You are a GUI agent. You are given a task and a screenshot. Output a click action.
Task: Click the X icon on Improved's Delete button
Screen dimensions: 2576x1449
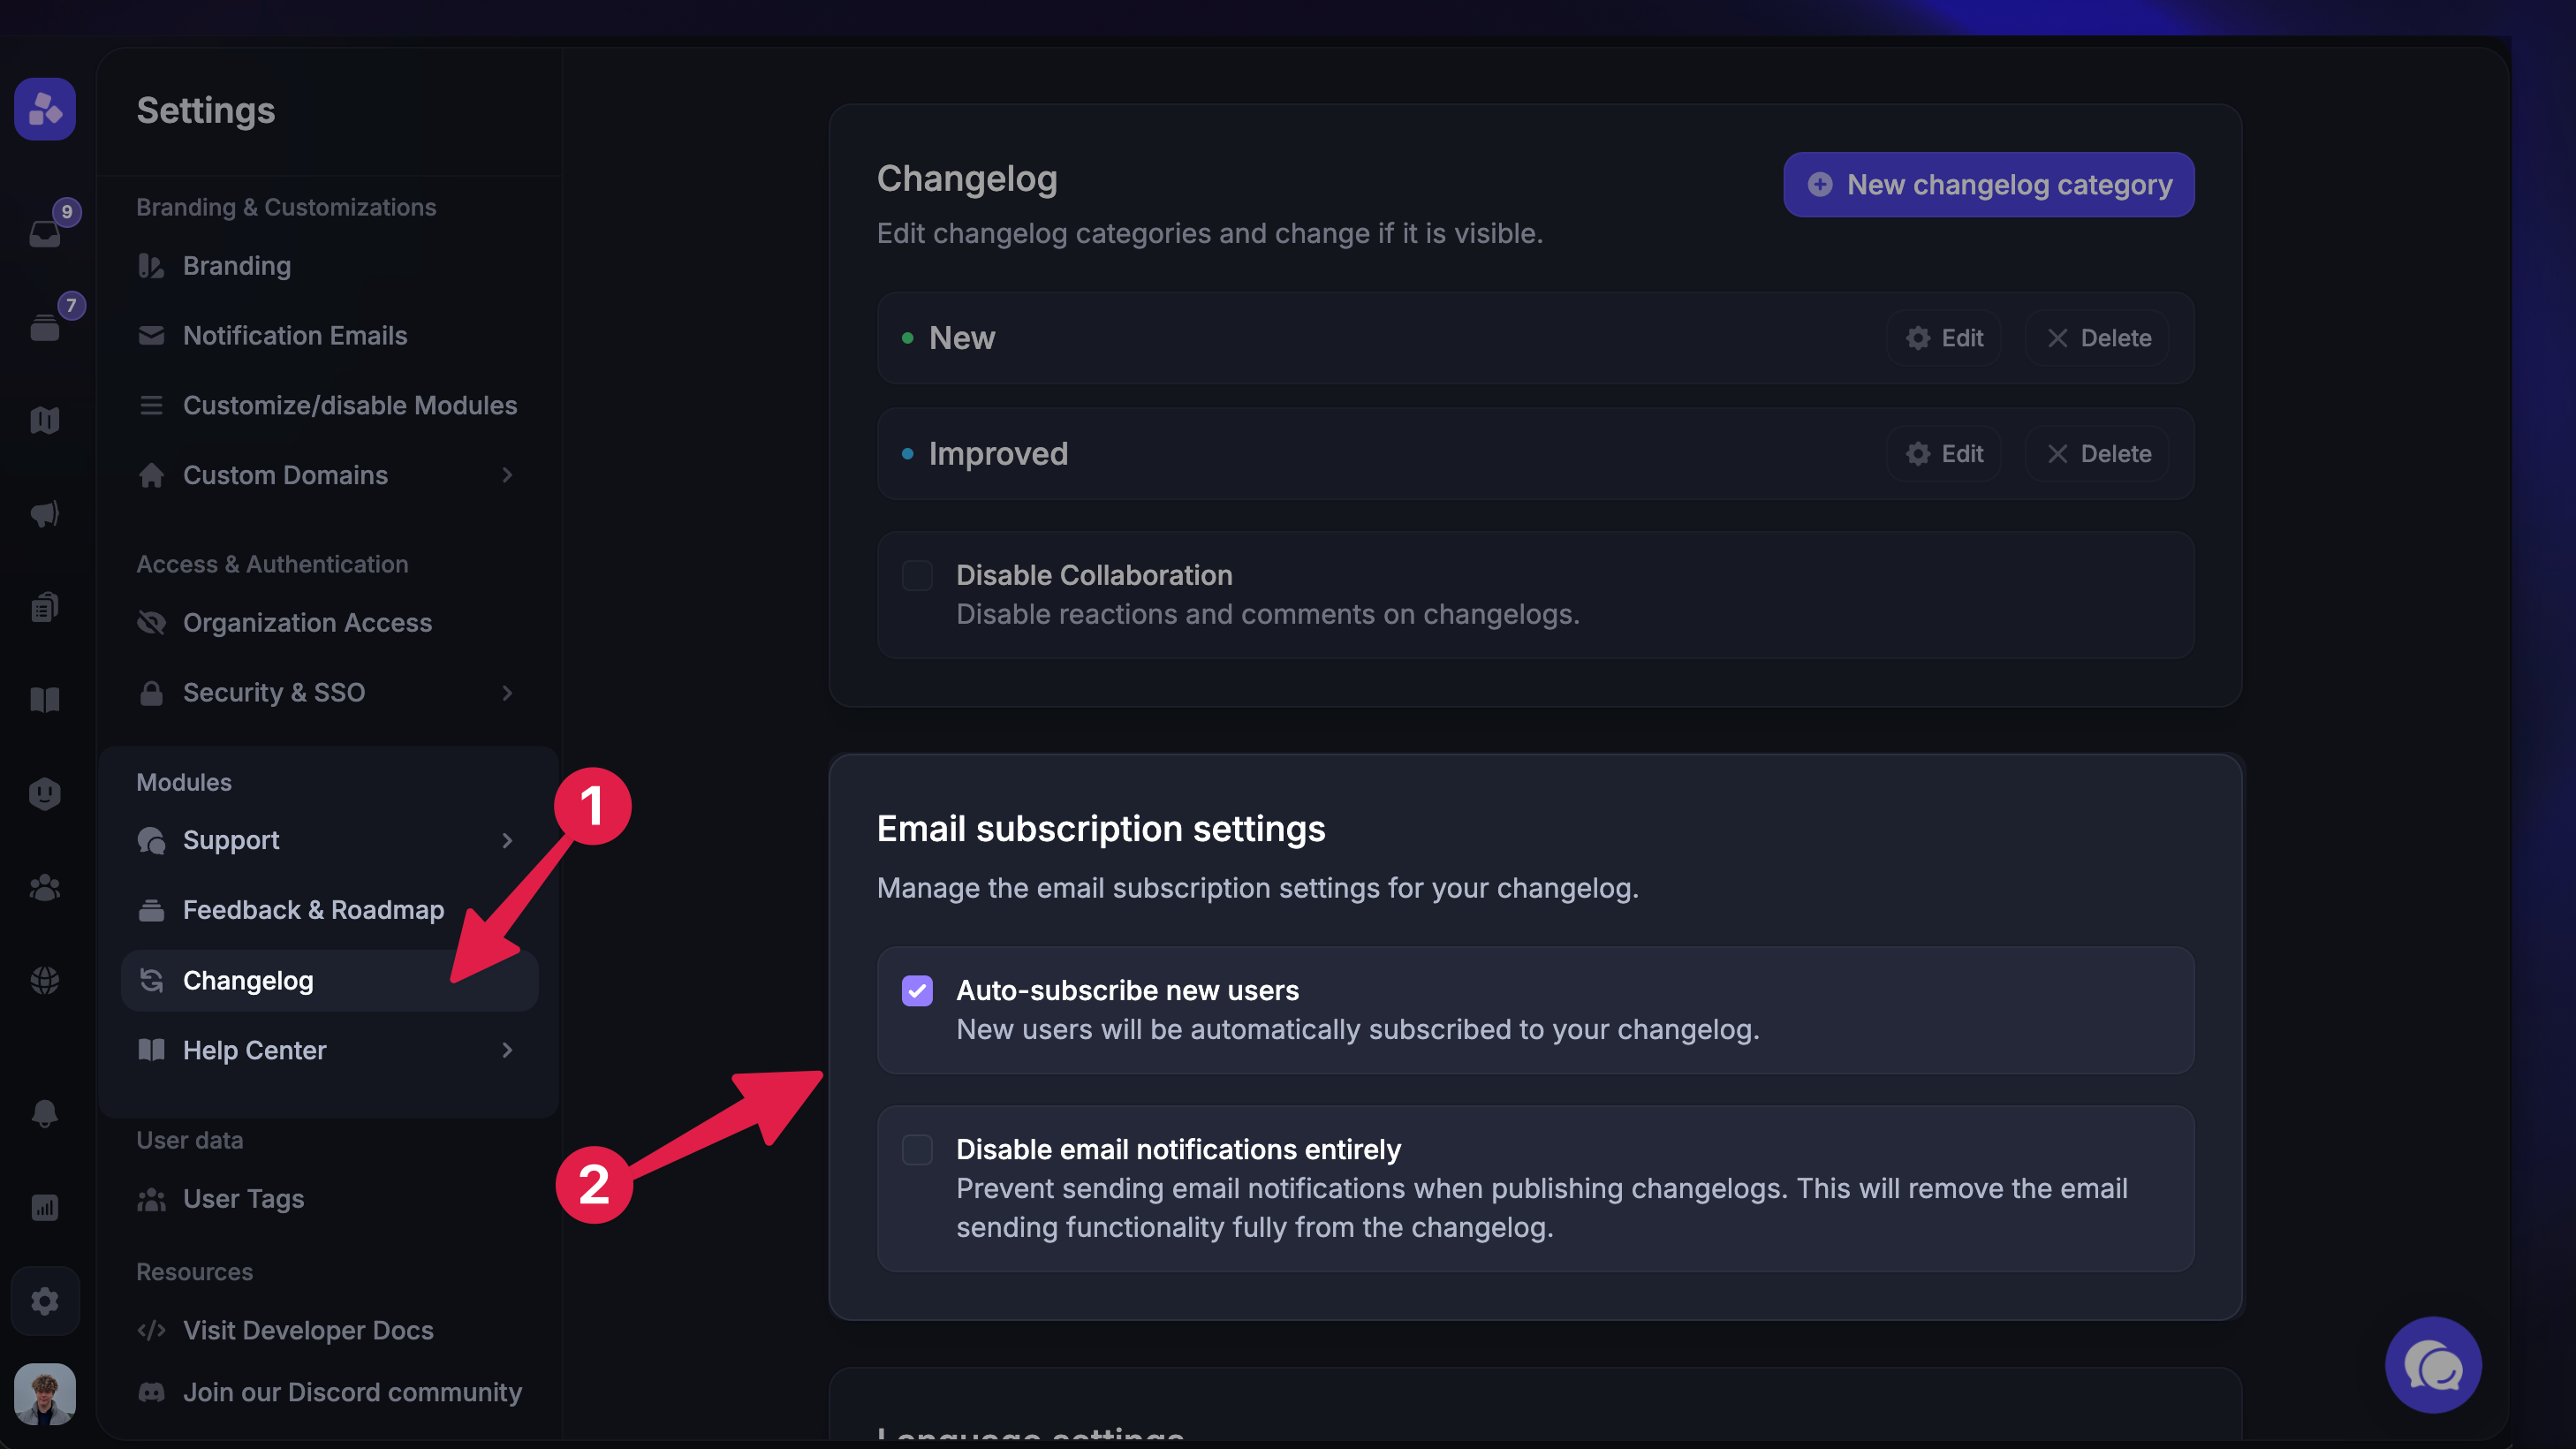[x=2057, y=454]
